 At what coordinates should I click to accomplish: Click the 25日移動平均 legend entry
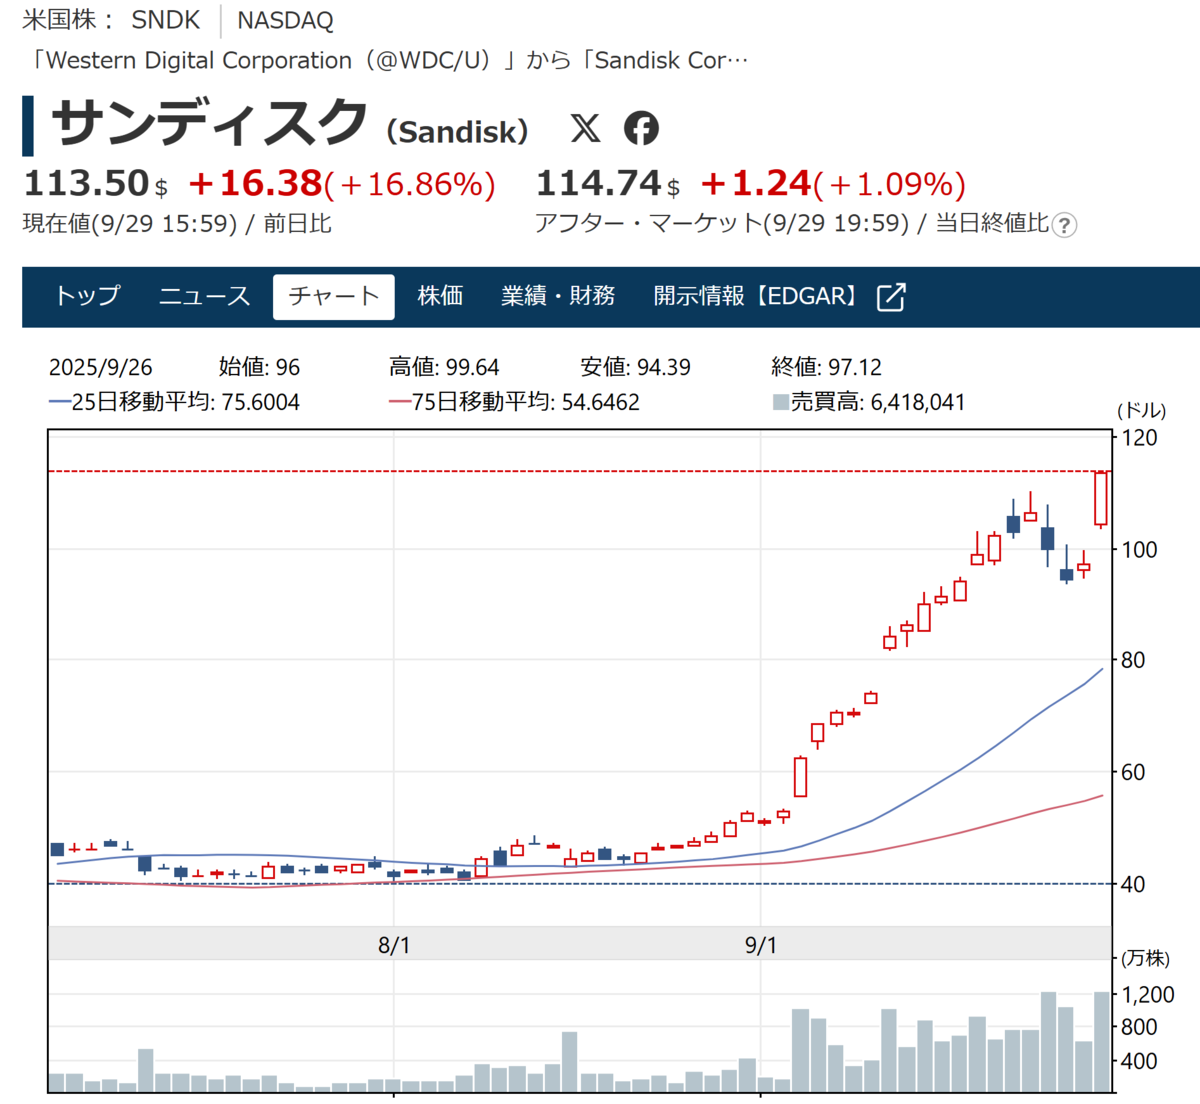(x=174, y=402)
